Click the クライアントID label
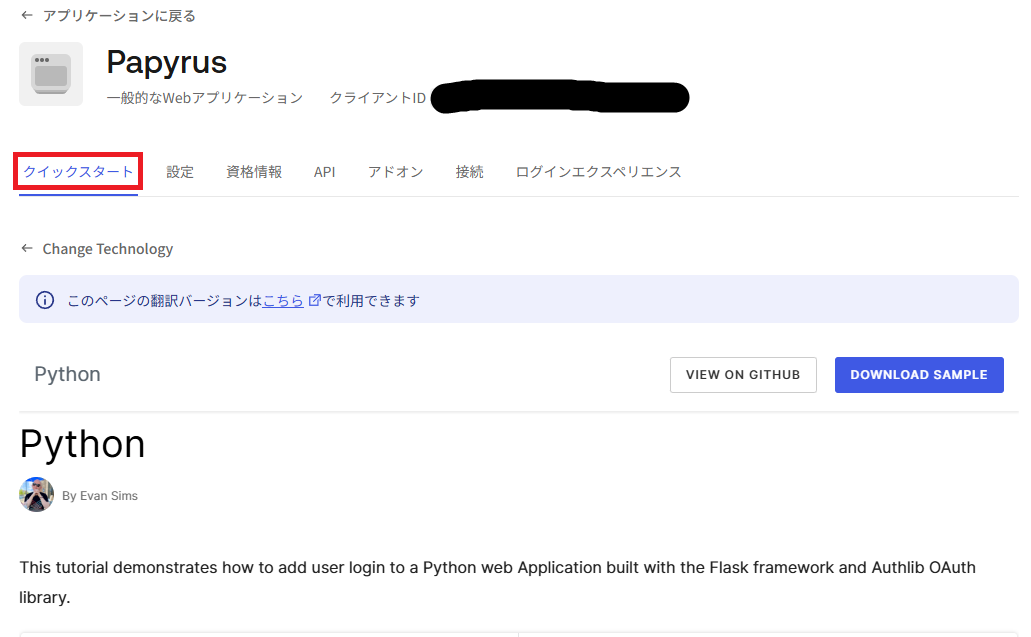Image resolution: width=1031 pixels, height=637 pixels. click(377, 98)
